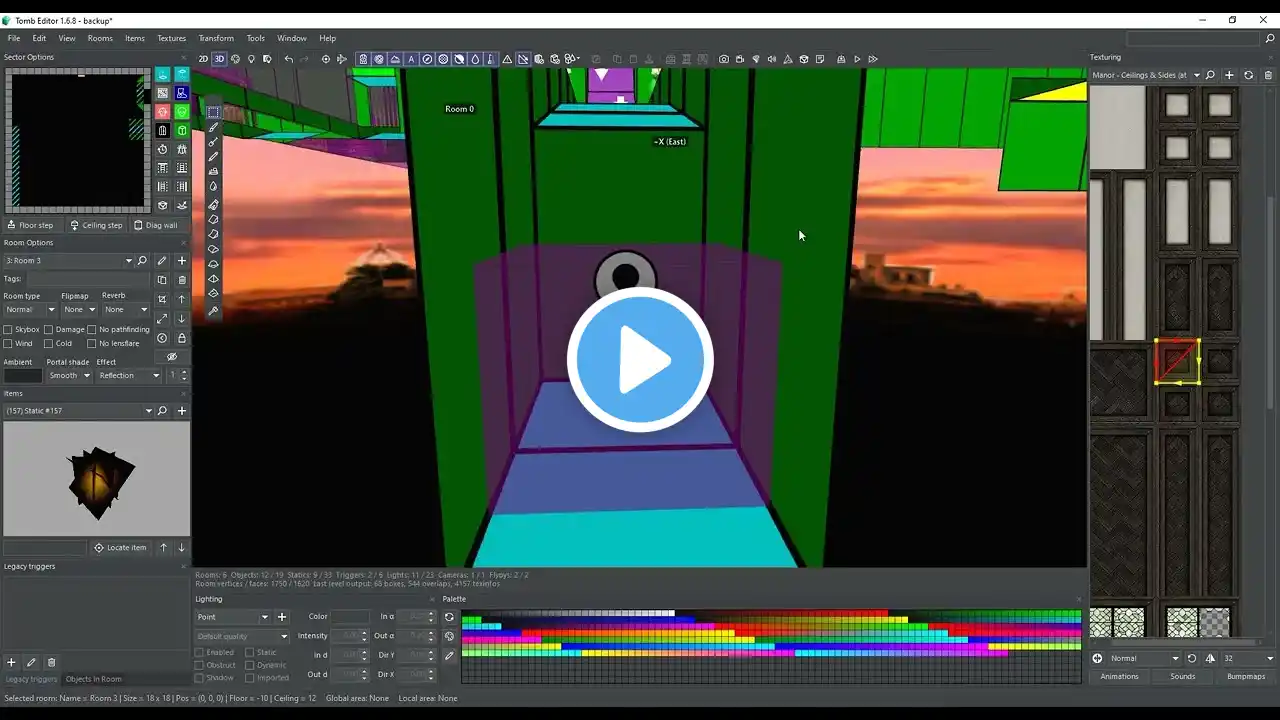This screenshot has height=720, width=1280.
Task: Click the Undo arrow in the toolbar
Action: coord(289,59)
